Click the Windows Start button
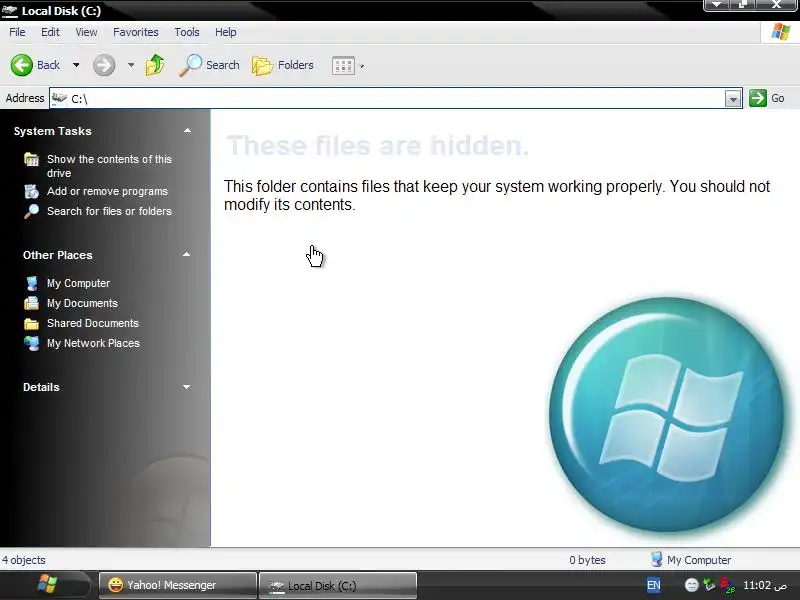 pyautogui.click(x=47, y=584)
